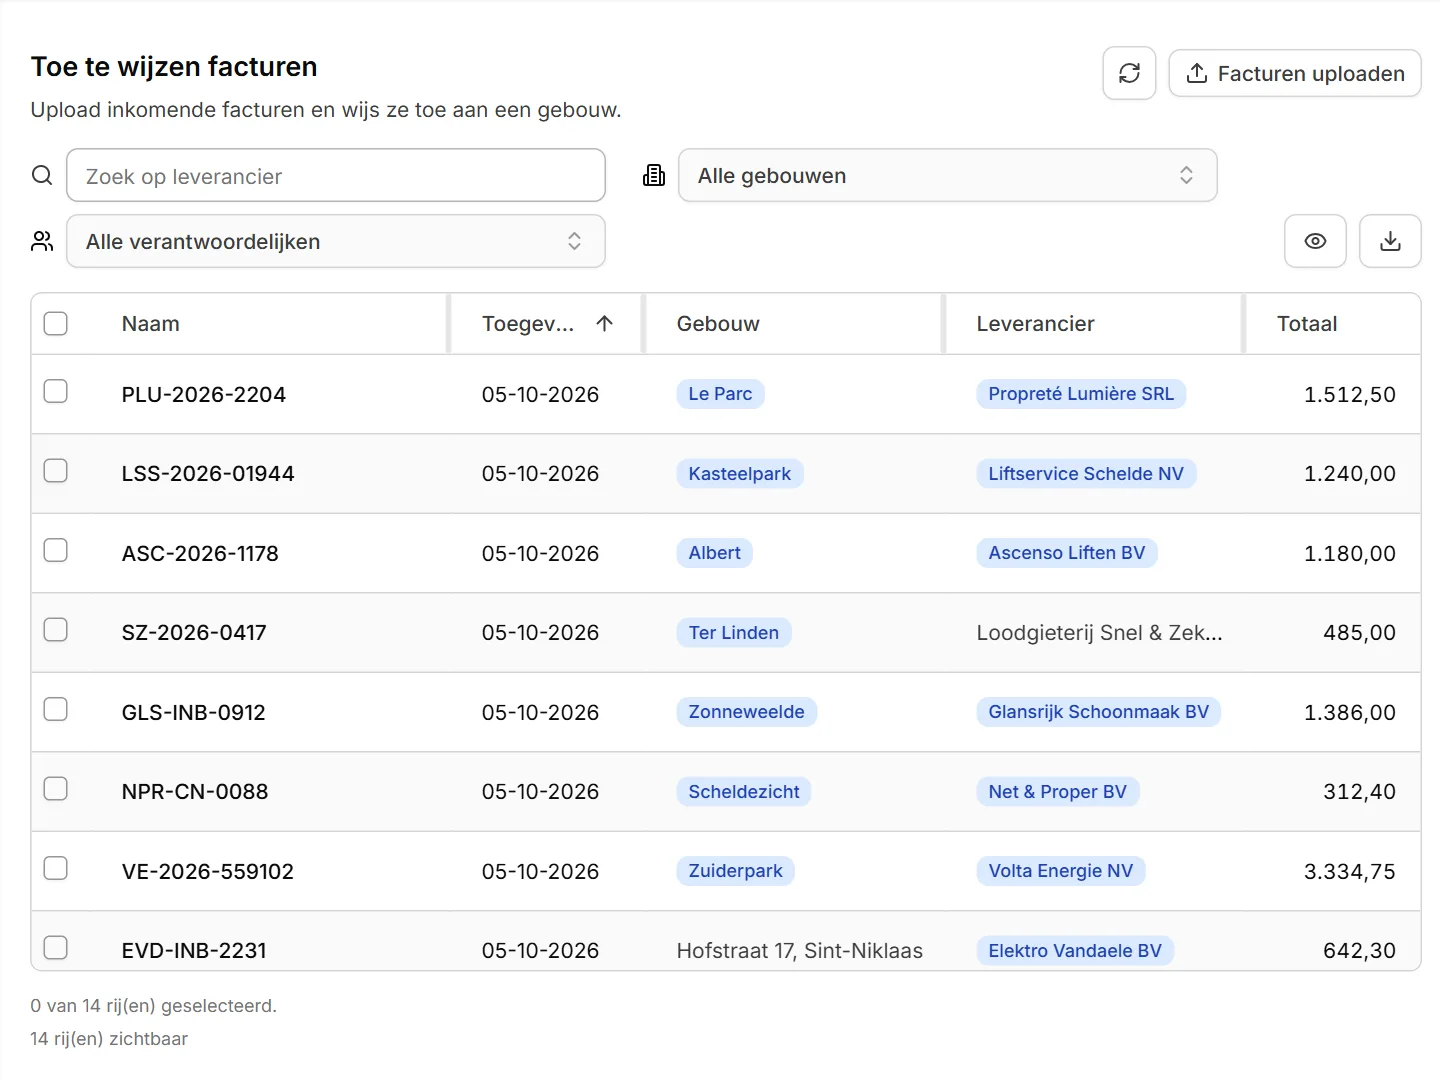Select the SZ-2026-0417 row checkbox

(x=56, y=629)
